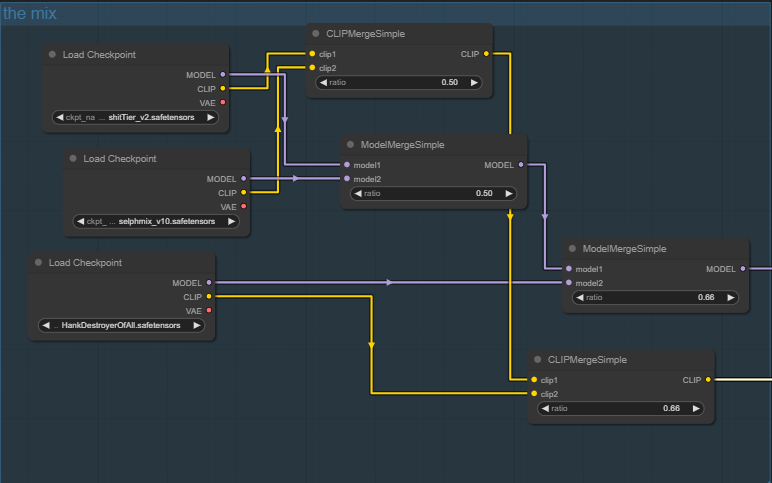Toggle collapse dot on selphmix_v10 Load Checkpoint node

[73, 159]
